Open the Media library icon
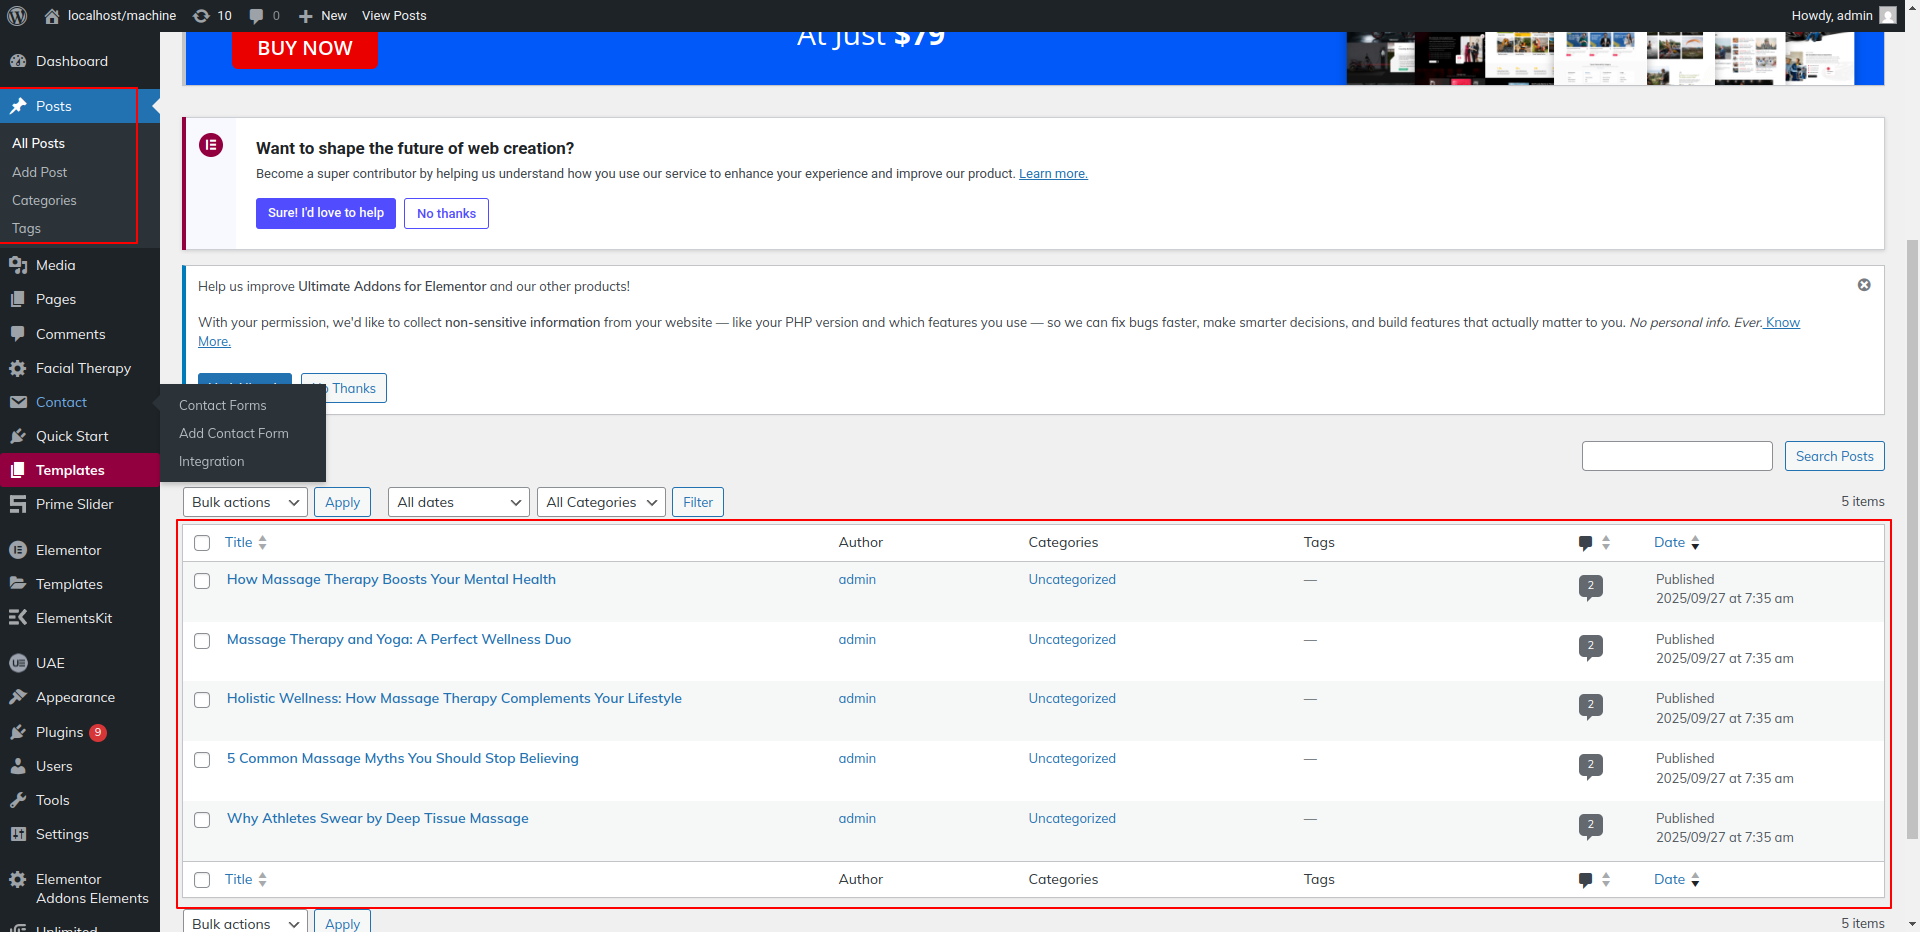1920x932 pixels. point(18,265)
